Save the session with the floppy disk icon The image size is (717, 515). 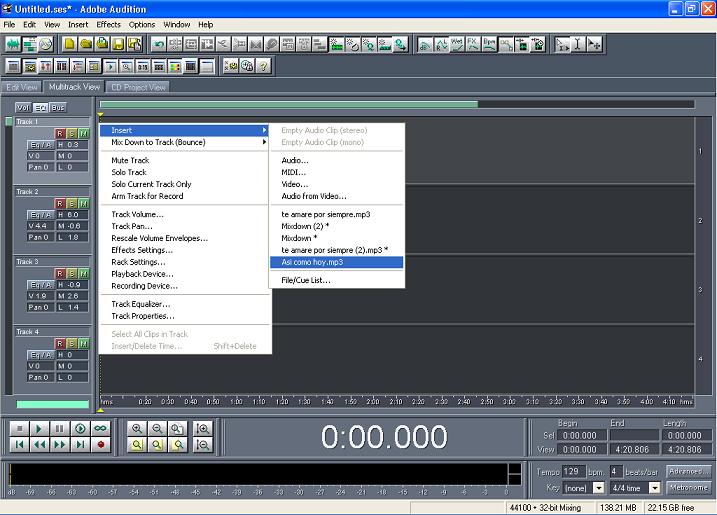[x=118, y=44]
